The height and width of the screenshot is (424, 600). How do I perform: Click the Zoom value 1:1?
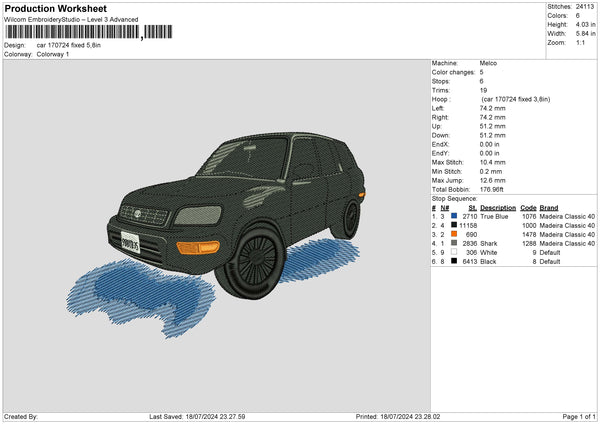coord(580,42)
